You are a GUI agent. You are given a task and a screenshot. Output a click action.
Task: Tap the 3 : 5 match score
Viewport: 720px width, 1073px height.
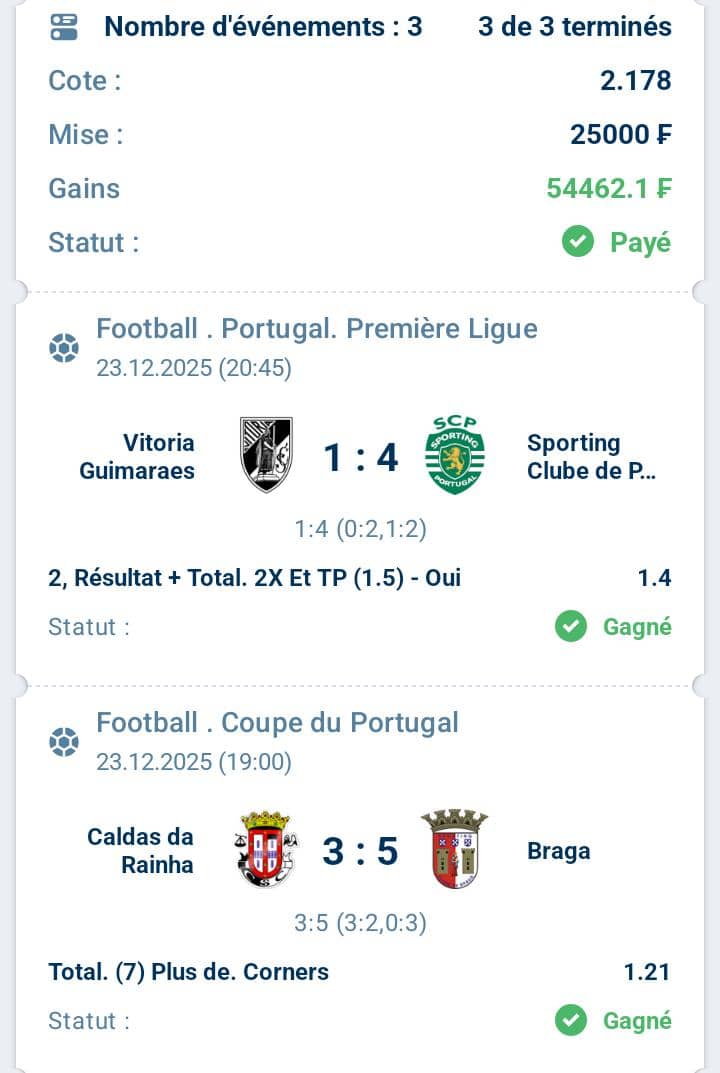coord(360,851)
